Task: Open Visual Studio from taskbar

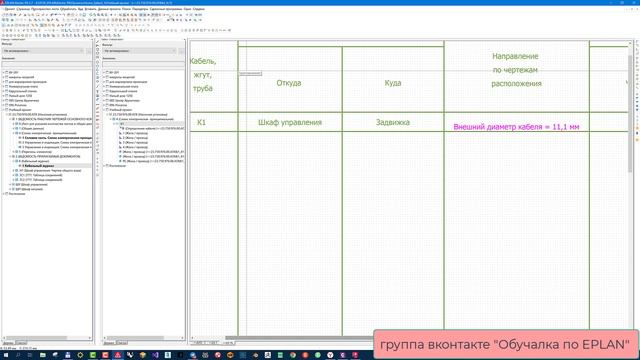Action: point(155,355)
